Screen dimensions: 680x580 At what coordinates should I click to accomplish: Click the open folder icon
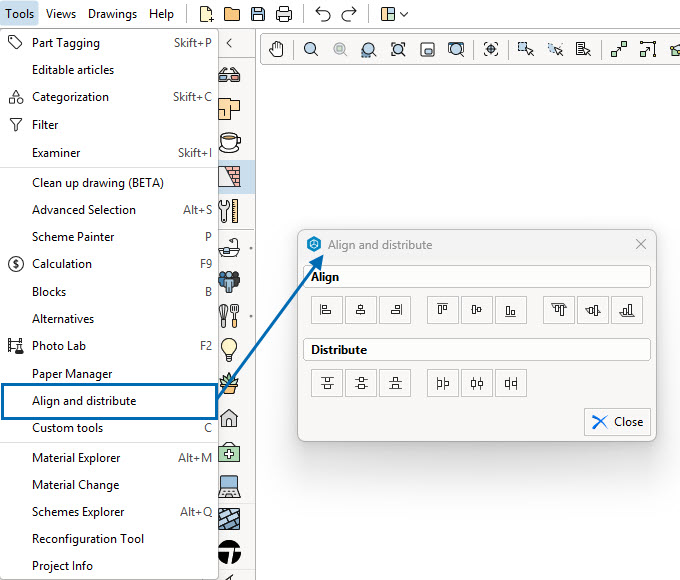pos(232,14)
